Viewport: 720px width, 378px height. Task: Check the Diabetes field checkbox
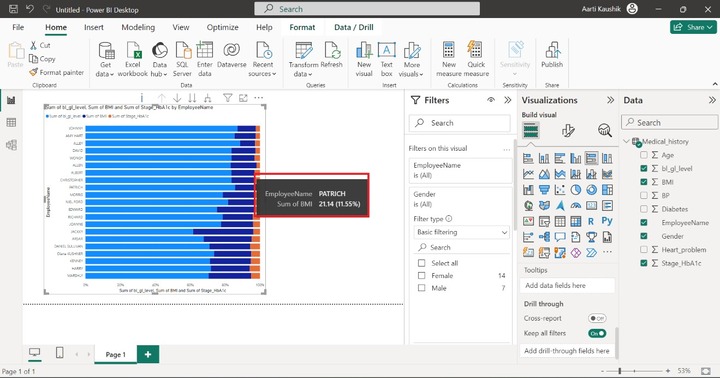tap(644, 209)
